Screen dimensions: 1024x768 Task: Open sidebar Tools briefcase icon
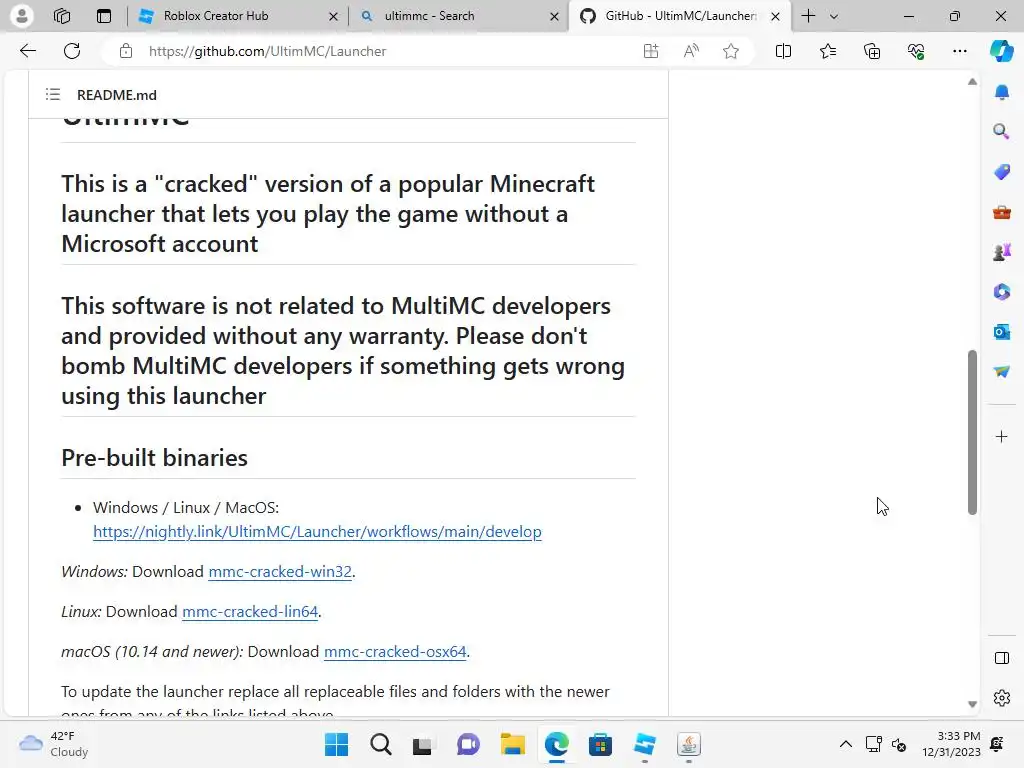tap(1001, 212)
